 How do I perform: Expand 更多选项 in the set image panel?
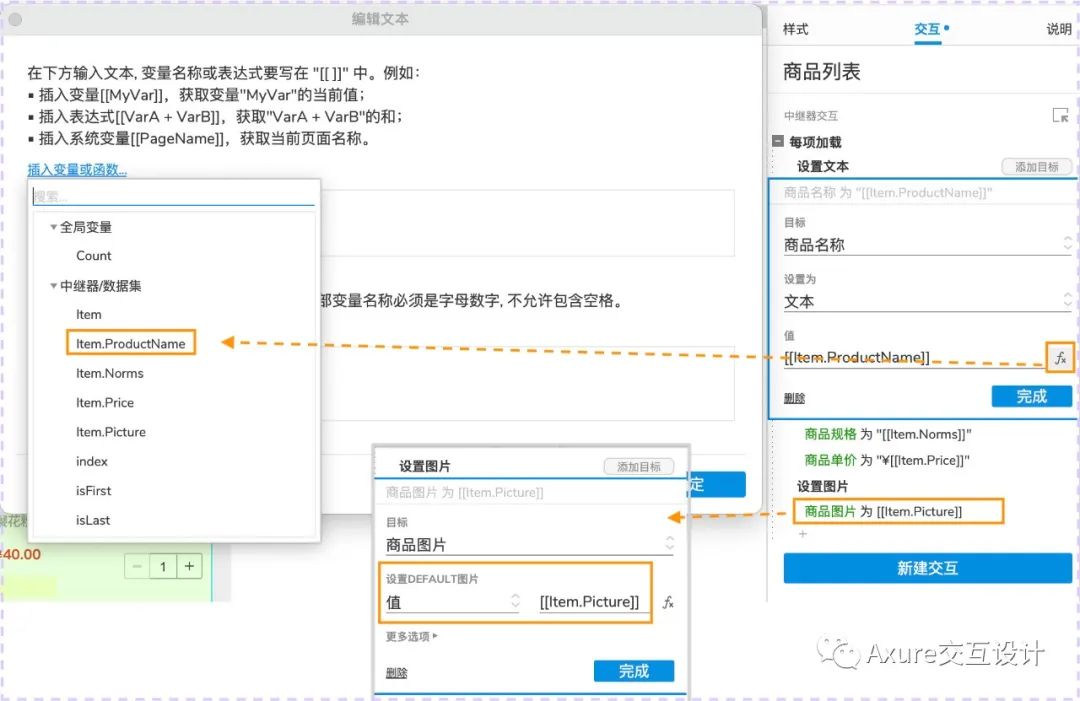click(411, 636)
